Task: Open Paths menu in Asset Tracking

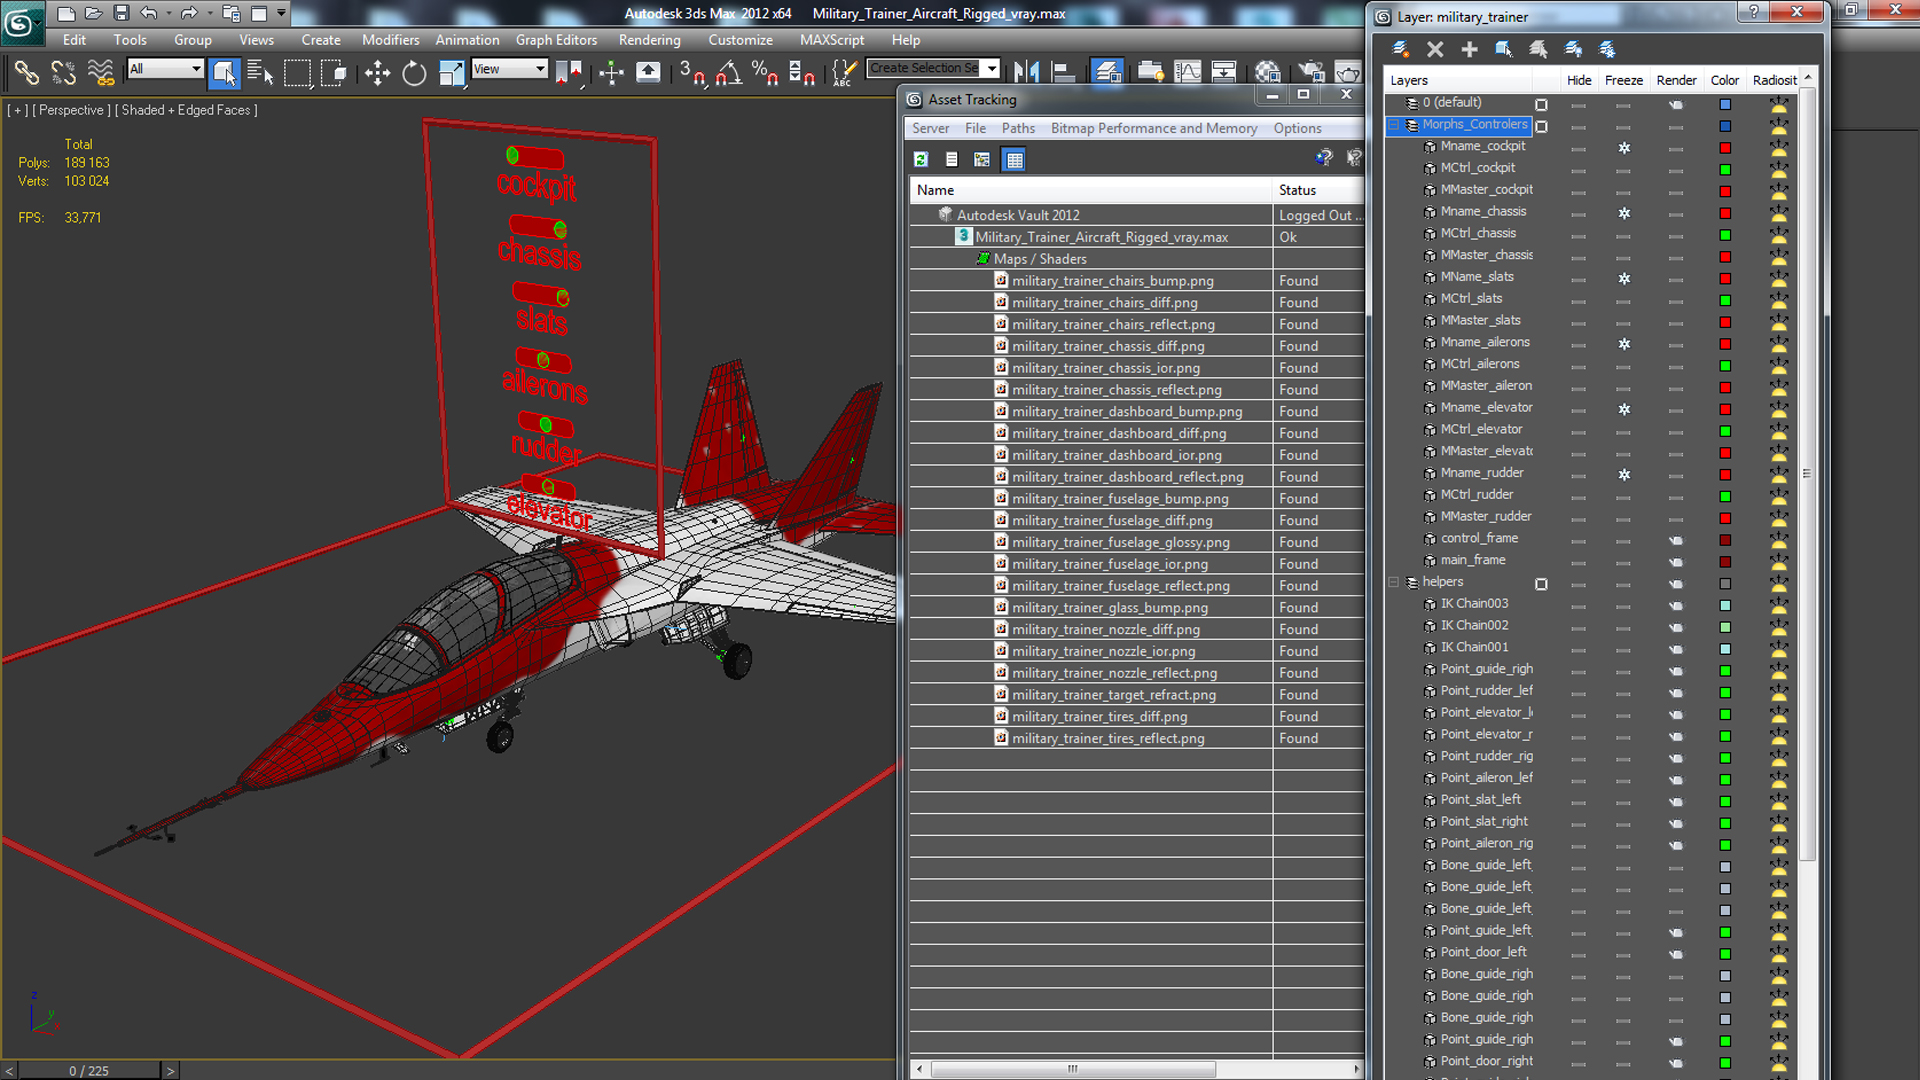Action: coord(1018,128)
